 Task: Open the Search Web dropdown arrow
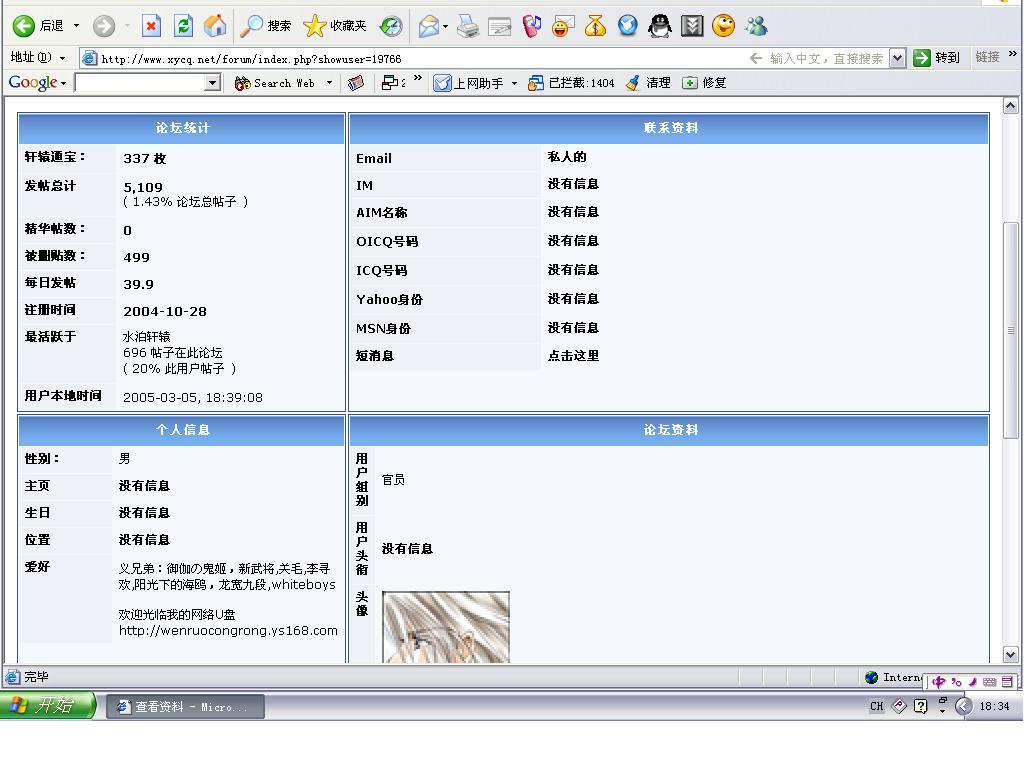point(329,83)
